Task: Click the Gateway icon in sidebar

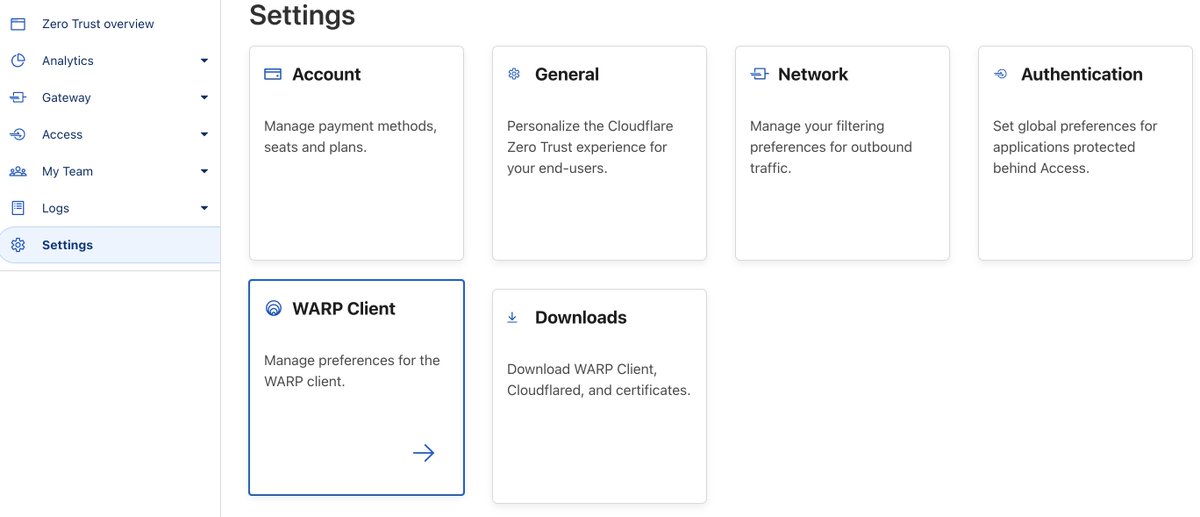Action: pos(18,98)
